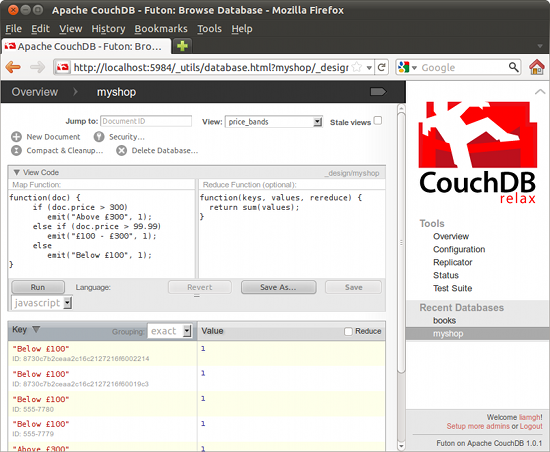The height and width of the screenshot is (452, 550).
Task: Click the CouchDB couch logo
Action: tap(477, 153)
